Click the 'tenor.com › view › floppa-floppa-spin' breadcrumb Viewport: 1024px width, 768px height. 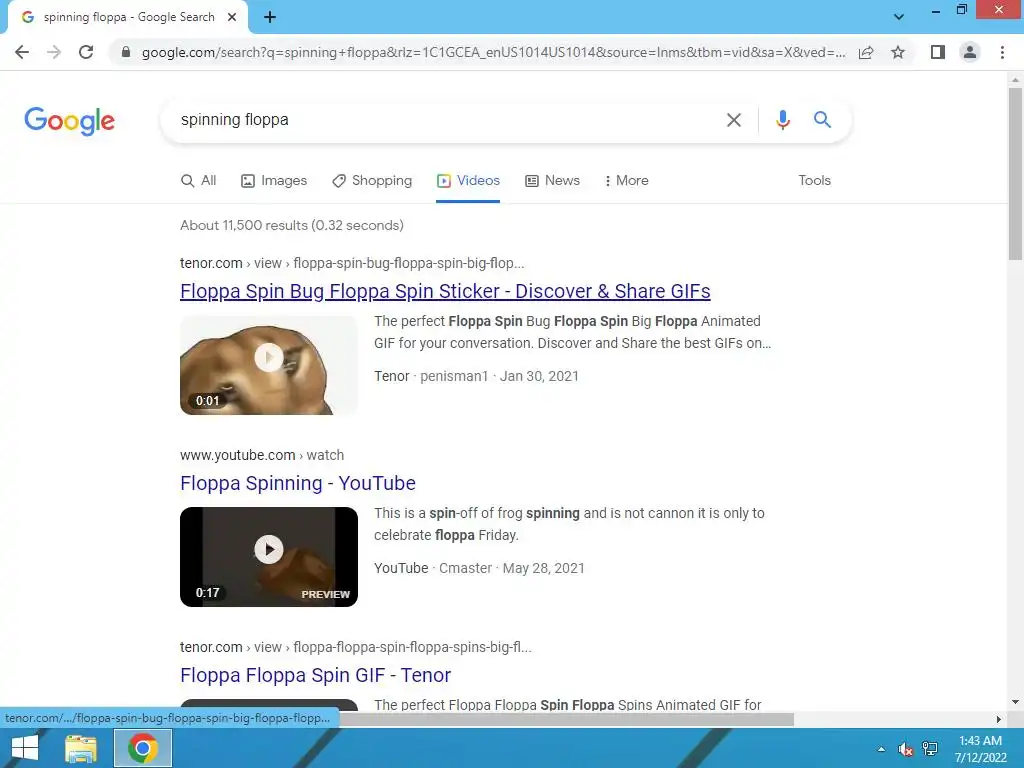tap(356, 647)
